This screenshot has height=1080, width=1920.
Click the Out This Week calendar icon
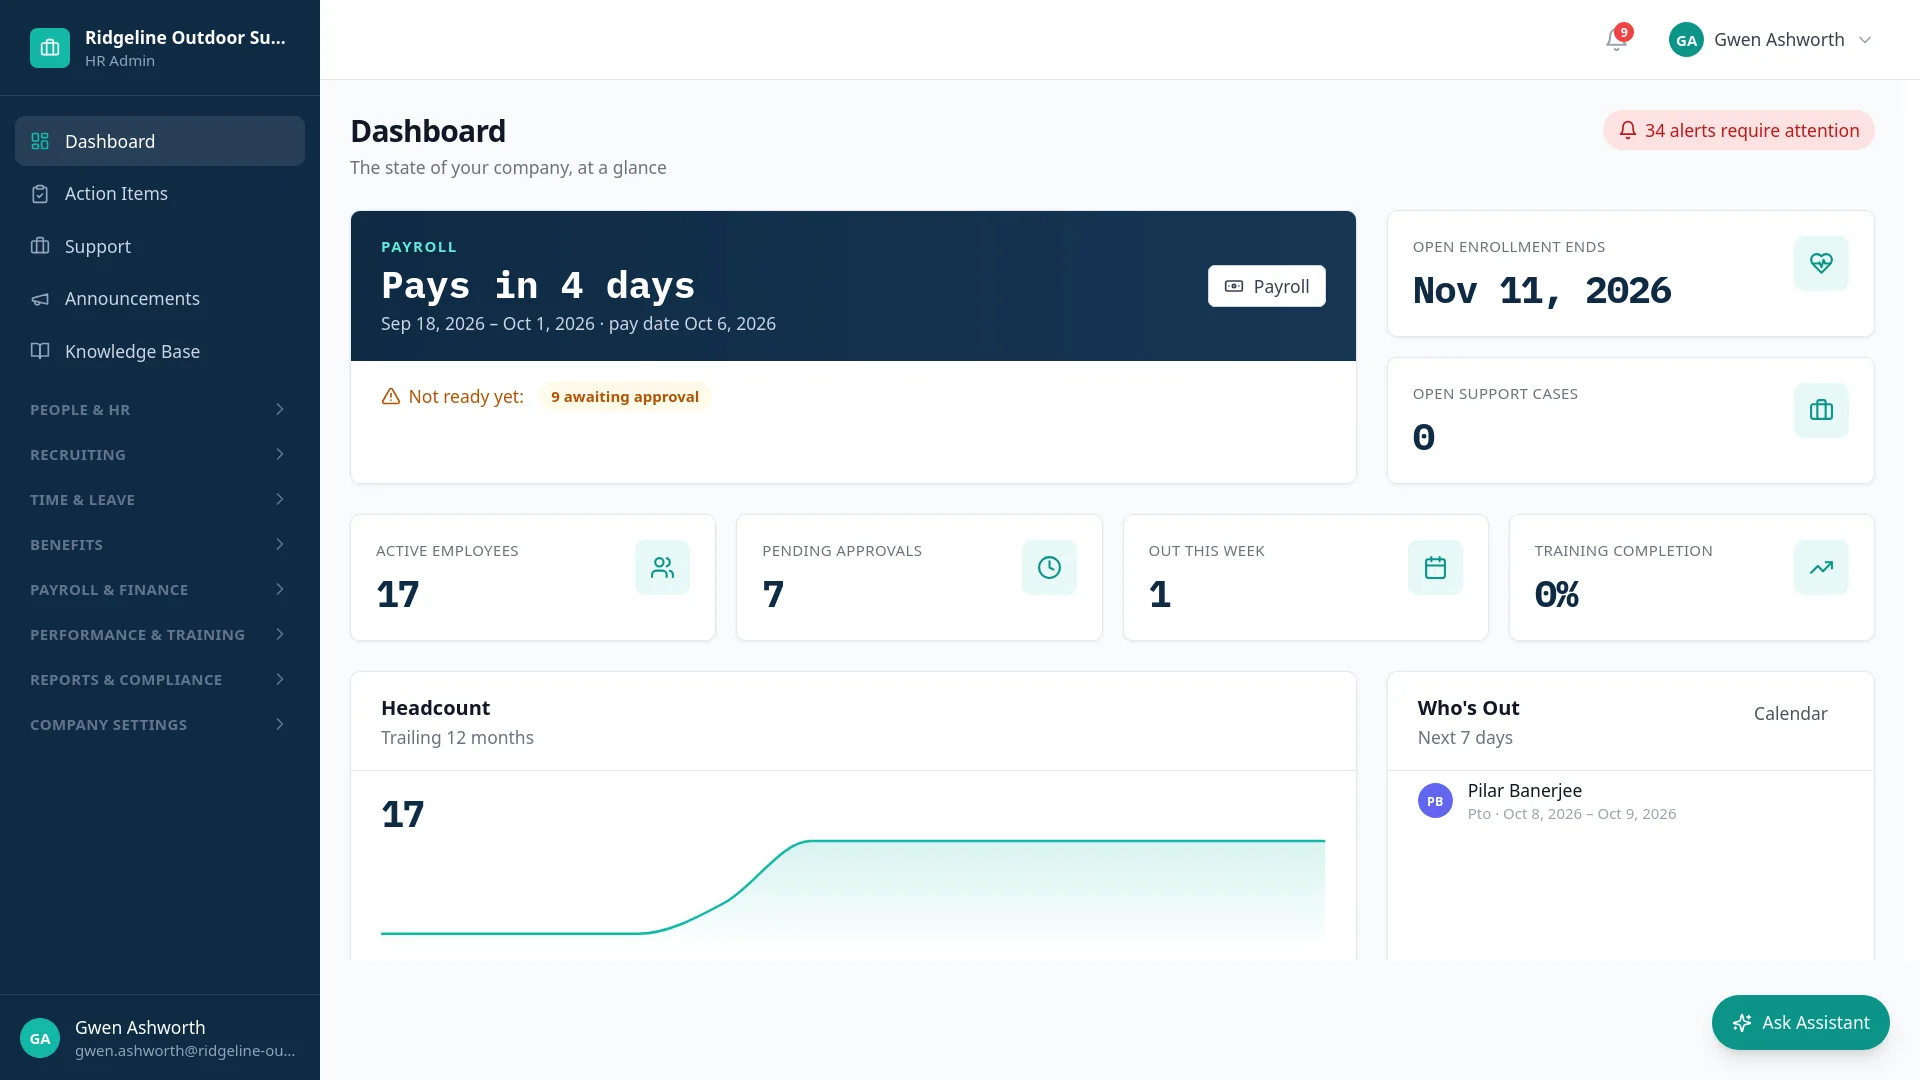(1435, 568)
